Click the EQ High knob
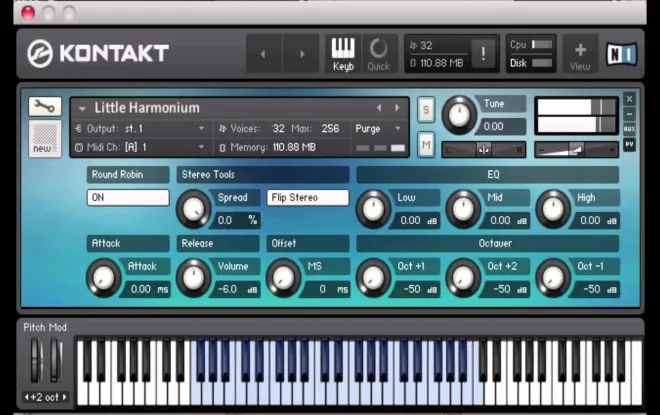660x415 pixels. (553, 209)
